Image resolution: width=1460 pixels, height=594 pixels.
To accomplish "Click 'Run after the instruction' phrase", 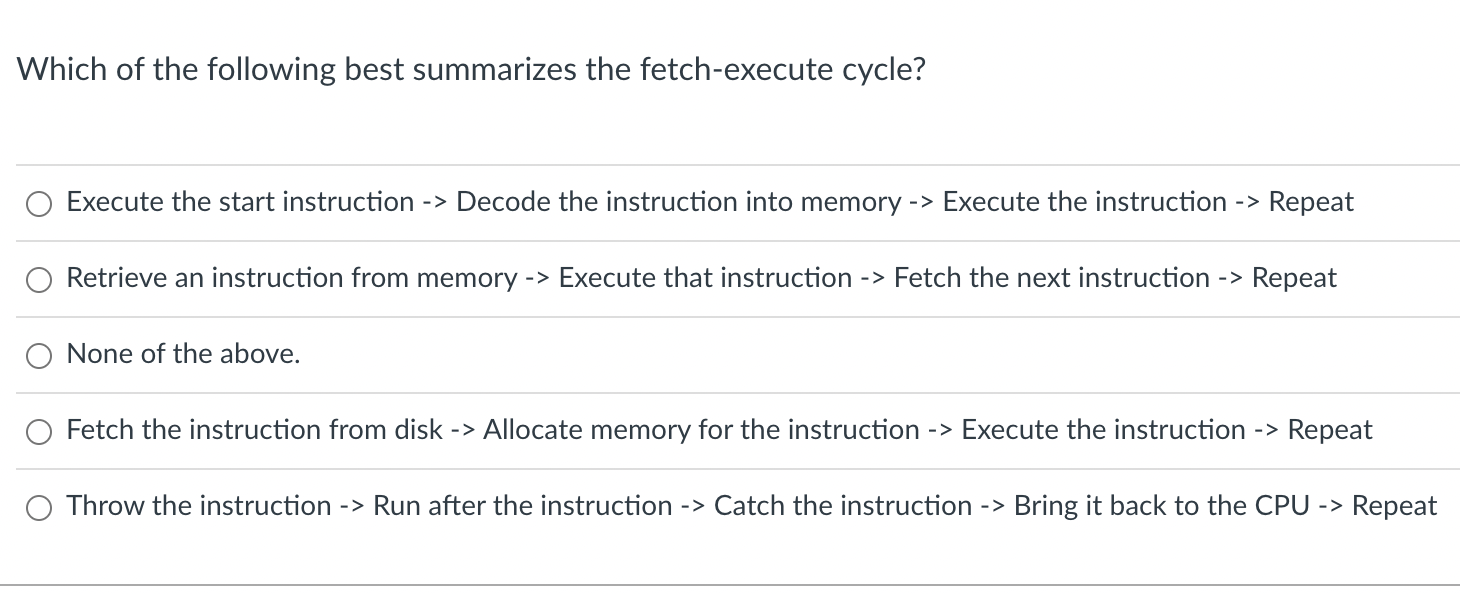I will (x=523, y=506).
